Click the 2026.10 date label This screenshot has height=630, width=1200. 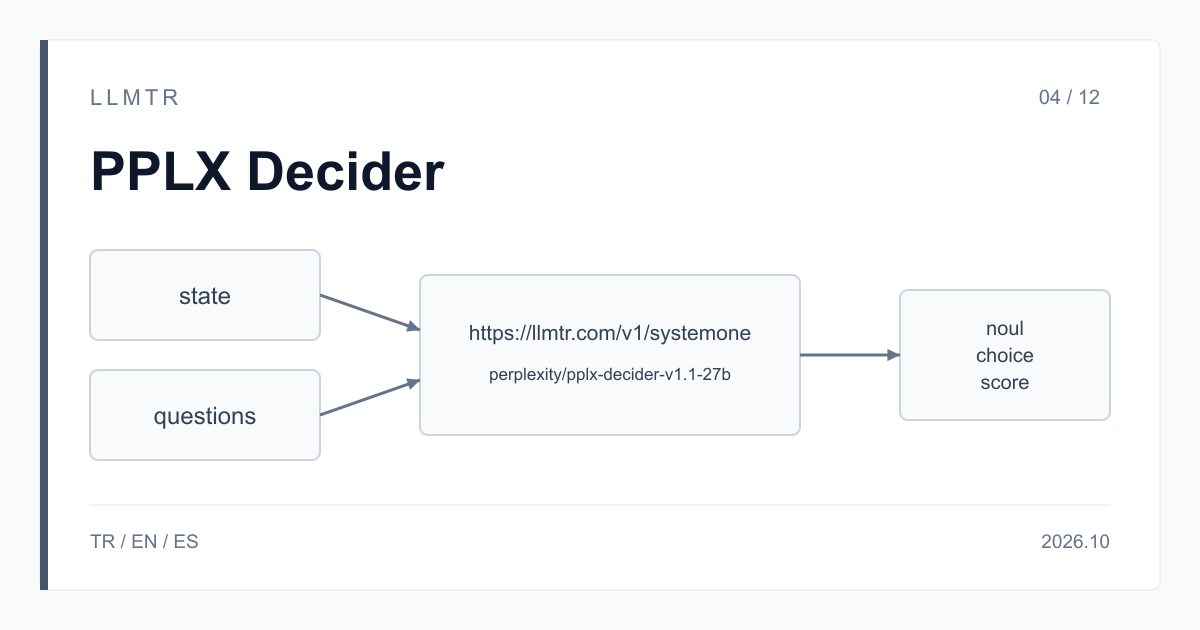(x=1075, y=542)
